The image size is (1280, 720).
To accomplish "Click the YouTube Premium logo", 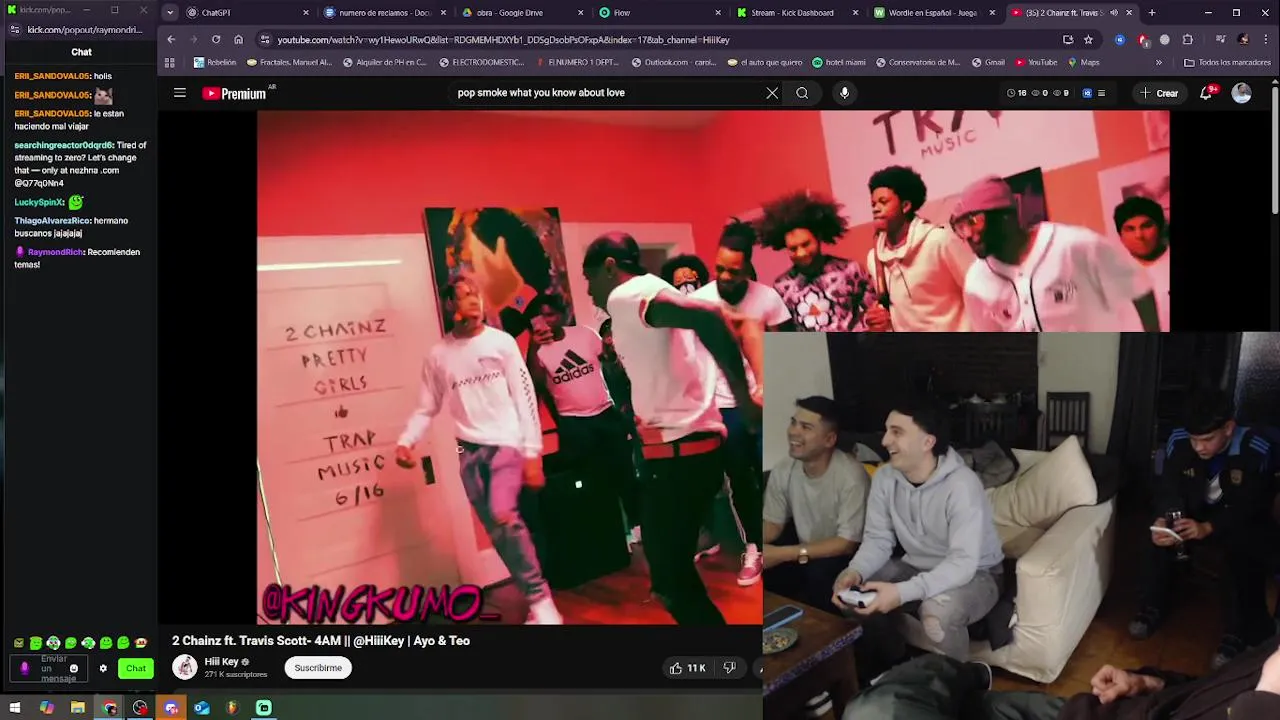I will [x=236, y=93].
